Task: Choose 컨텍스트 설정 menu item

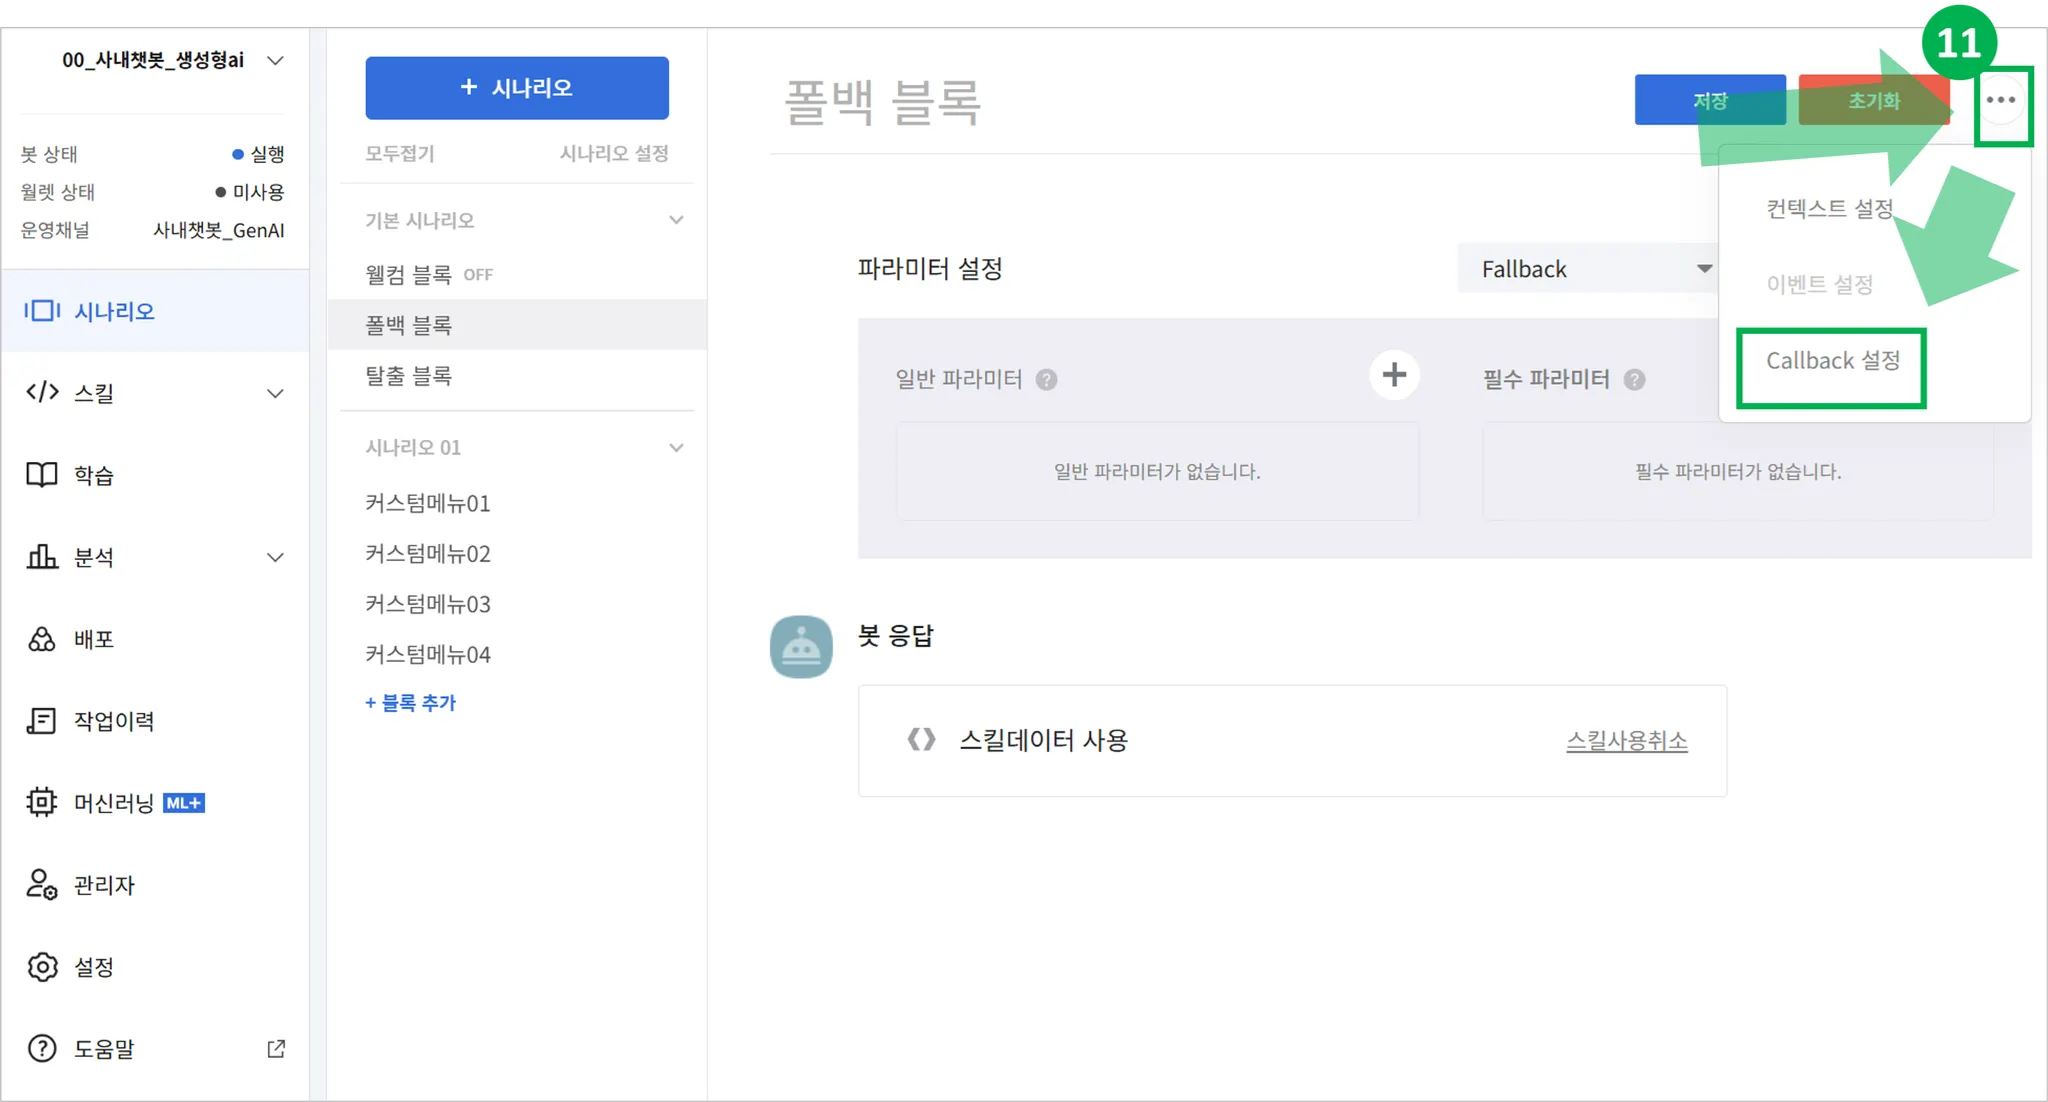Action: coord(1829,208)
